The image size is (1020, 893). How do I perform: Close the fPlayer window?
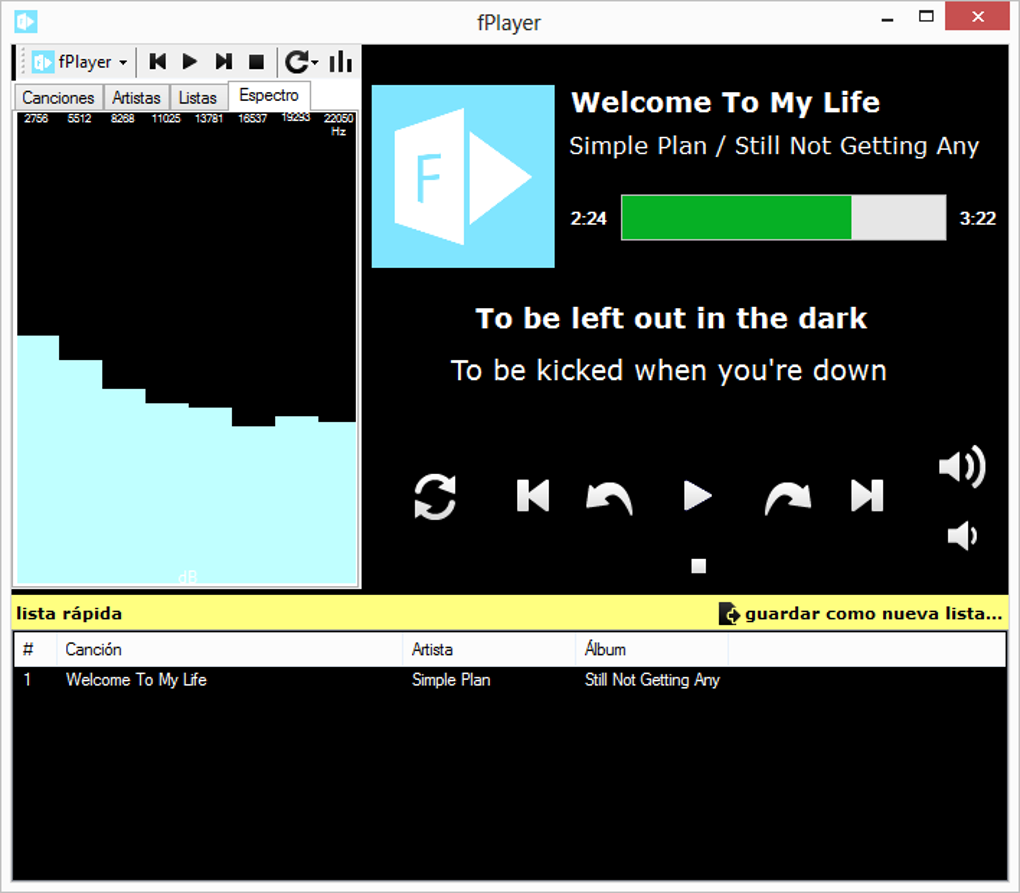(978, 16)
